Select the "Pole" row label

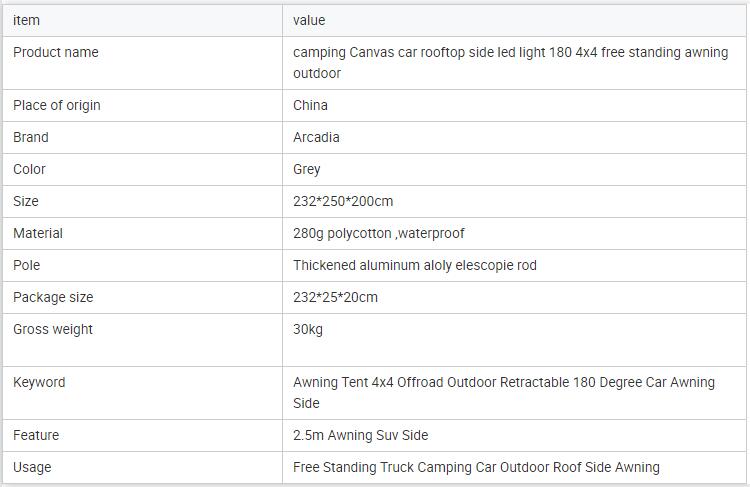[x=27, y=265]
